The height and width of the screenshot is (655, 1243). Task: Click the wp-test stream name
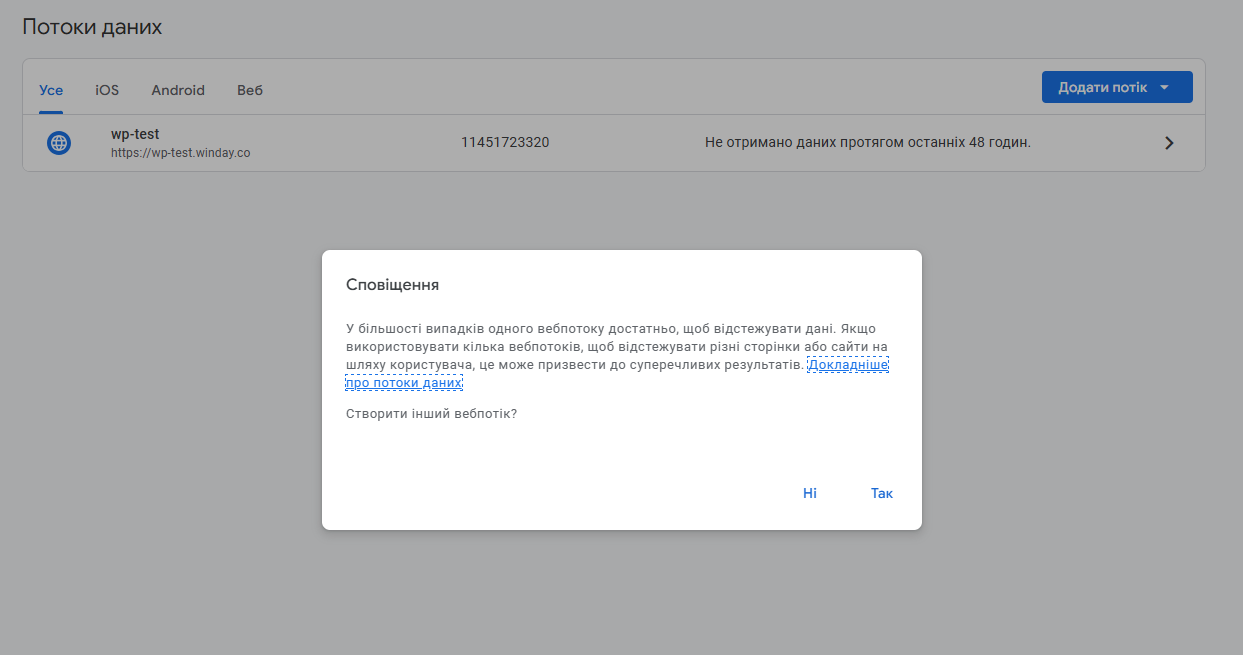135,134
